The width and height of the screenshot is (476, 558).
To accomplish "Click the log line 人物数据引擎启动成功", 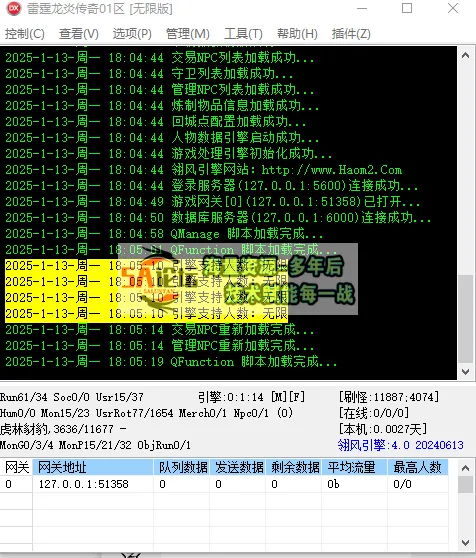I will [162, 138].
